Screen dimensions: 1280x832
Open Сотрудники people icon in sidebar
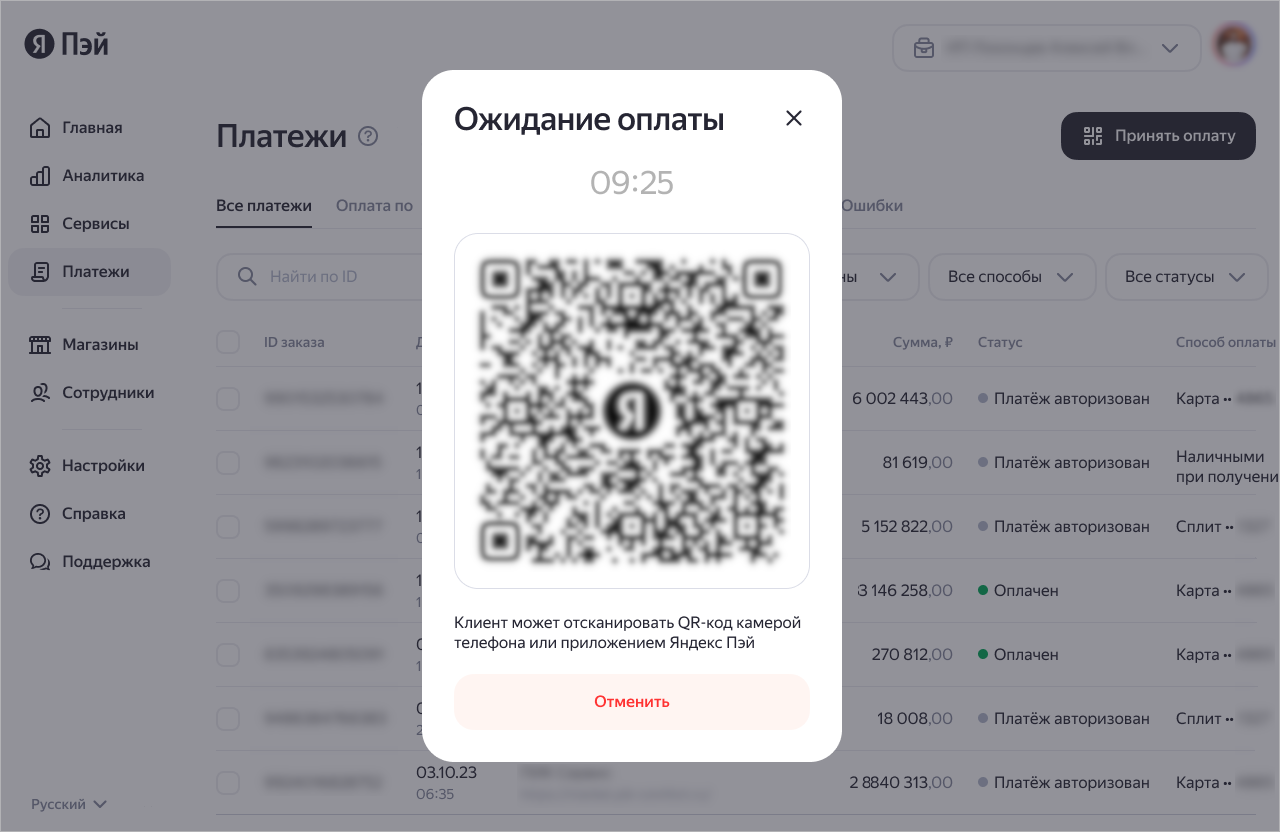(x=40, y=393)
